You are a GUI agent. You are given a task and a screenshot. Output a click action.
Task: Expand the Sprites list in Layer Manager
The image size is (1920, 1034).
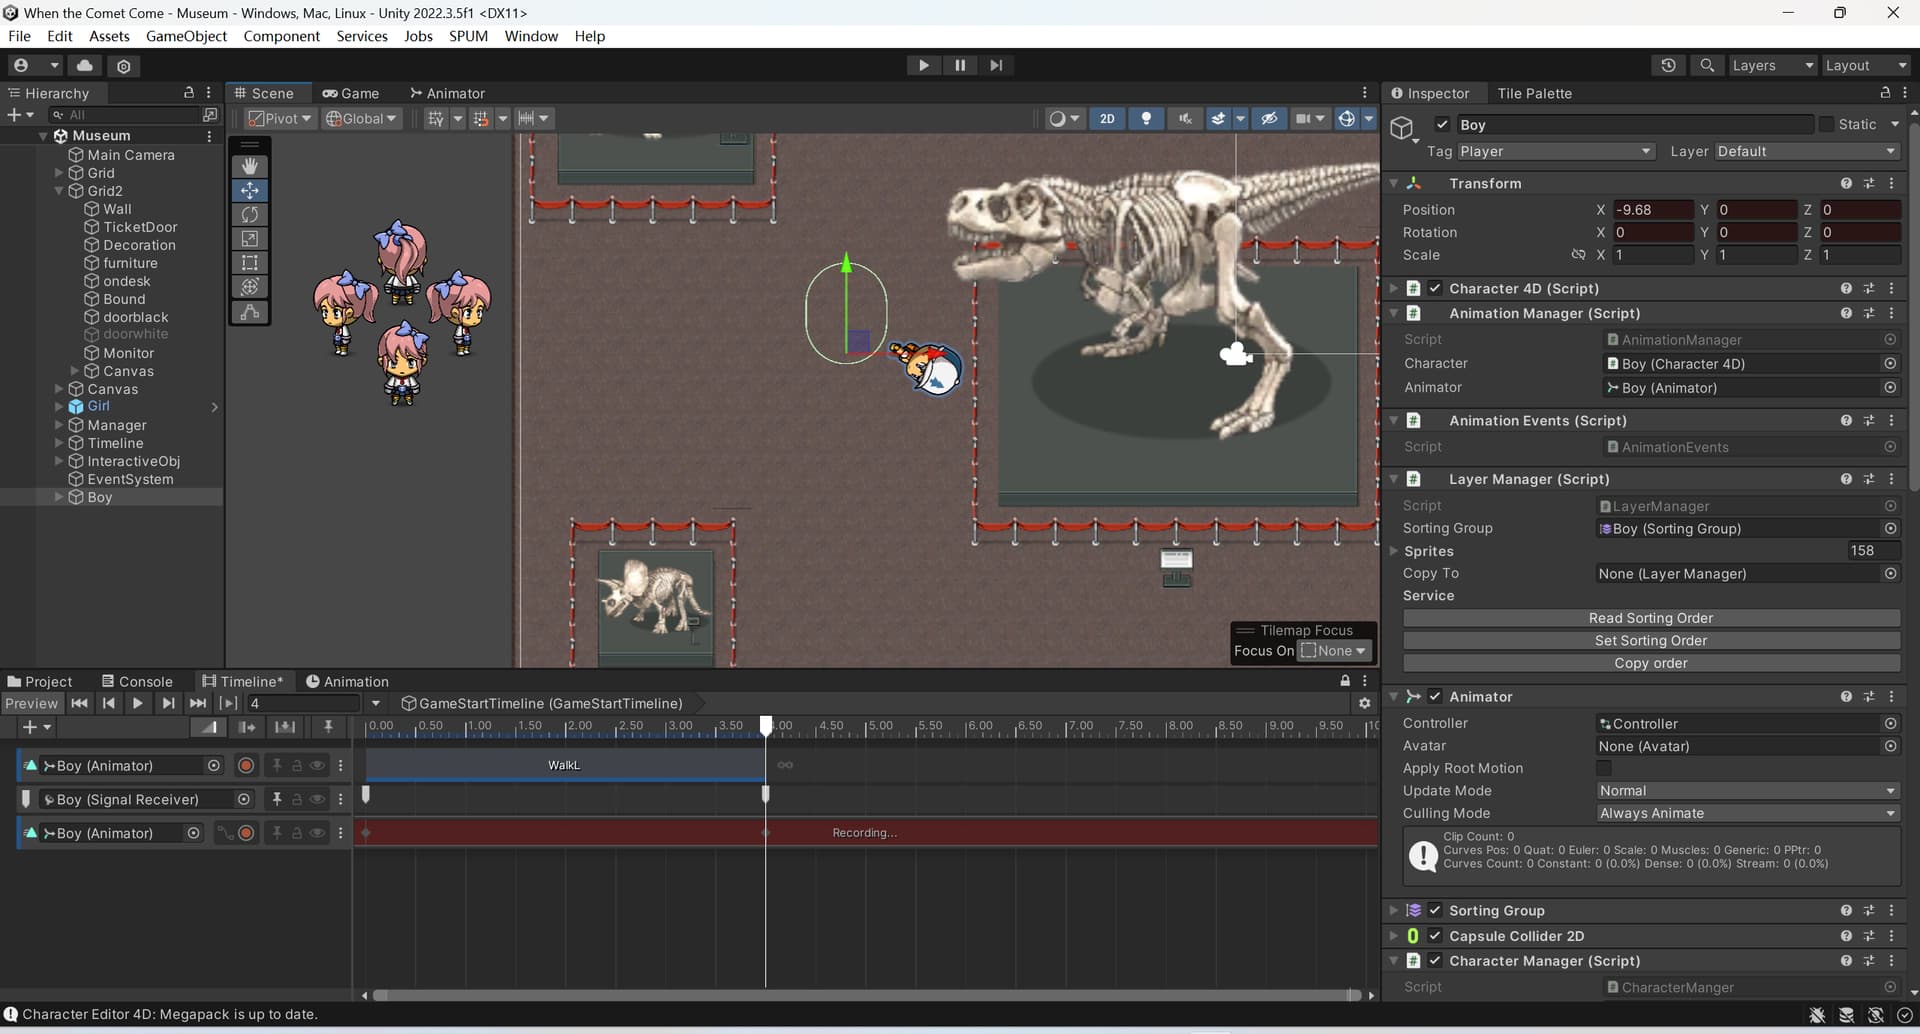1396,551
